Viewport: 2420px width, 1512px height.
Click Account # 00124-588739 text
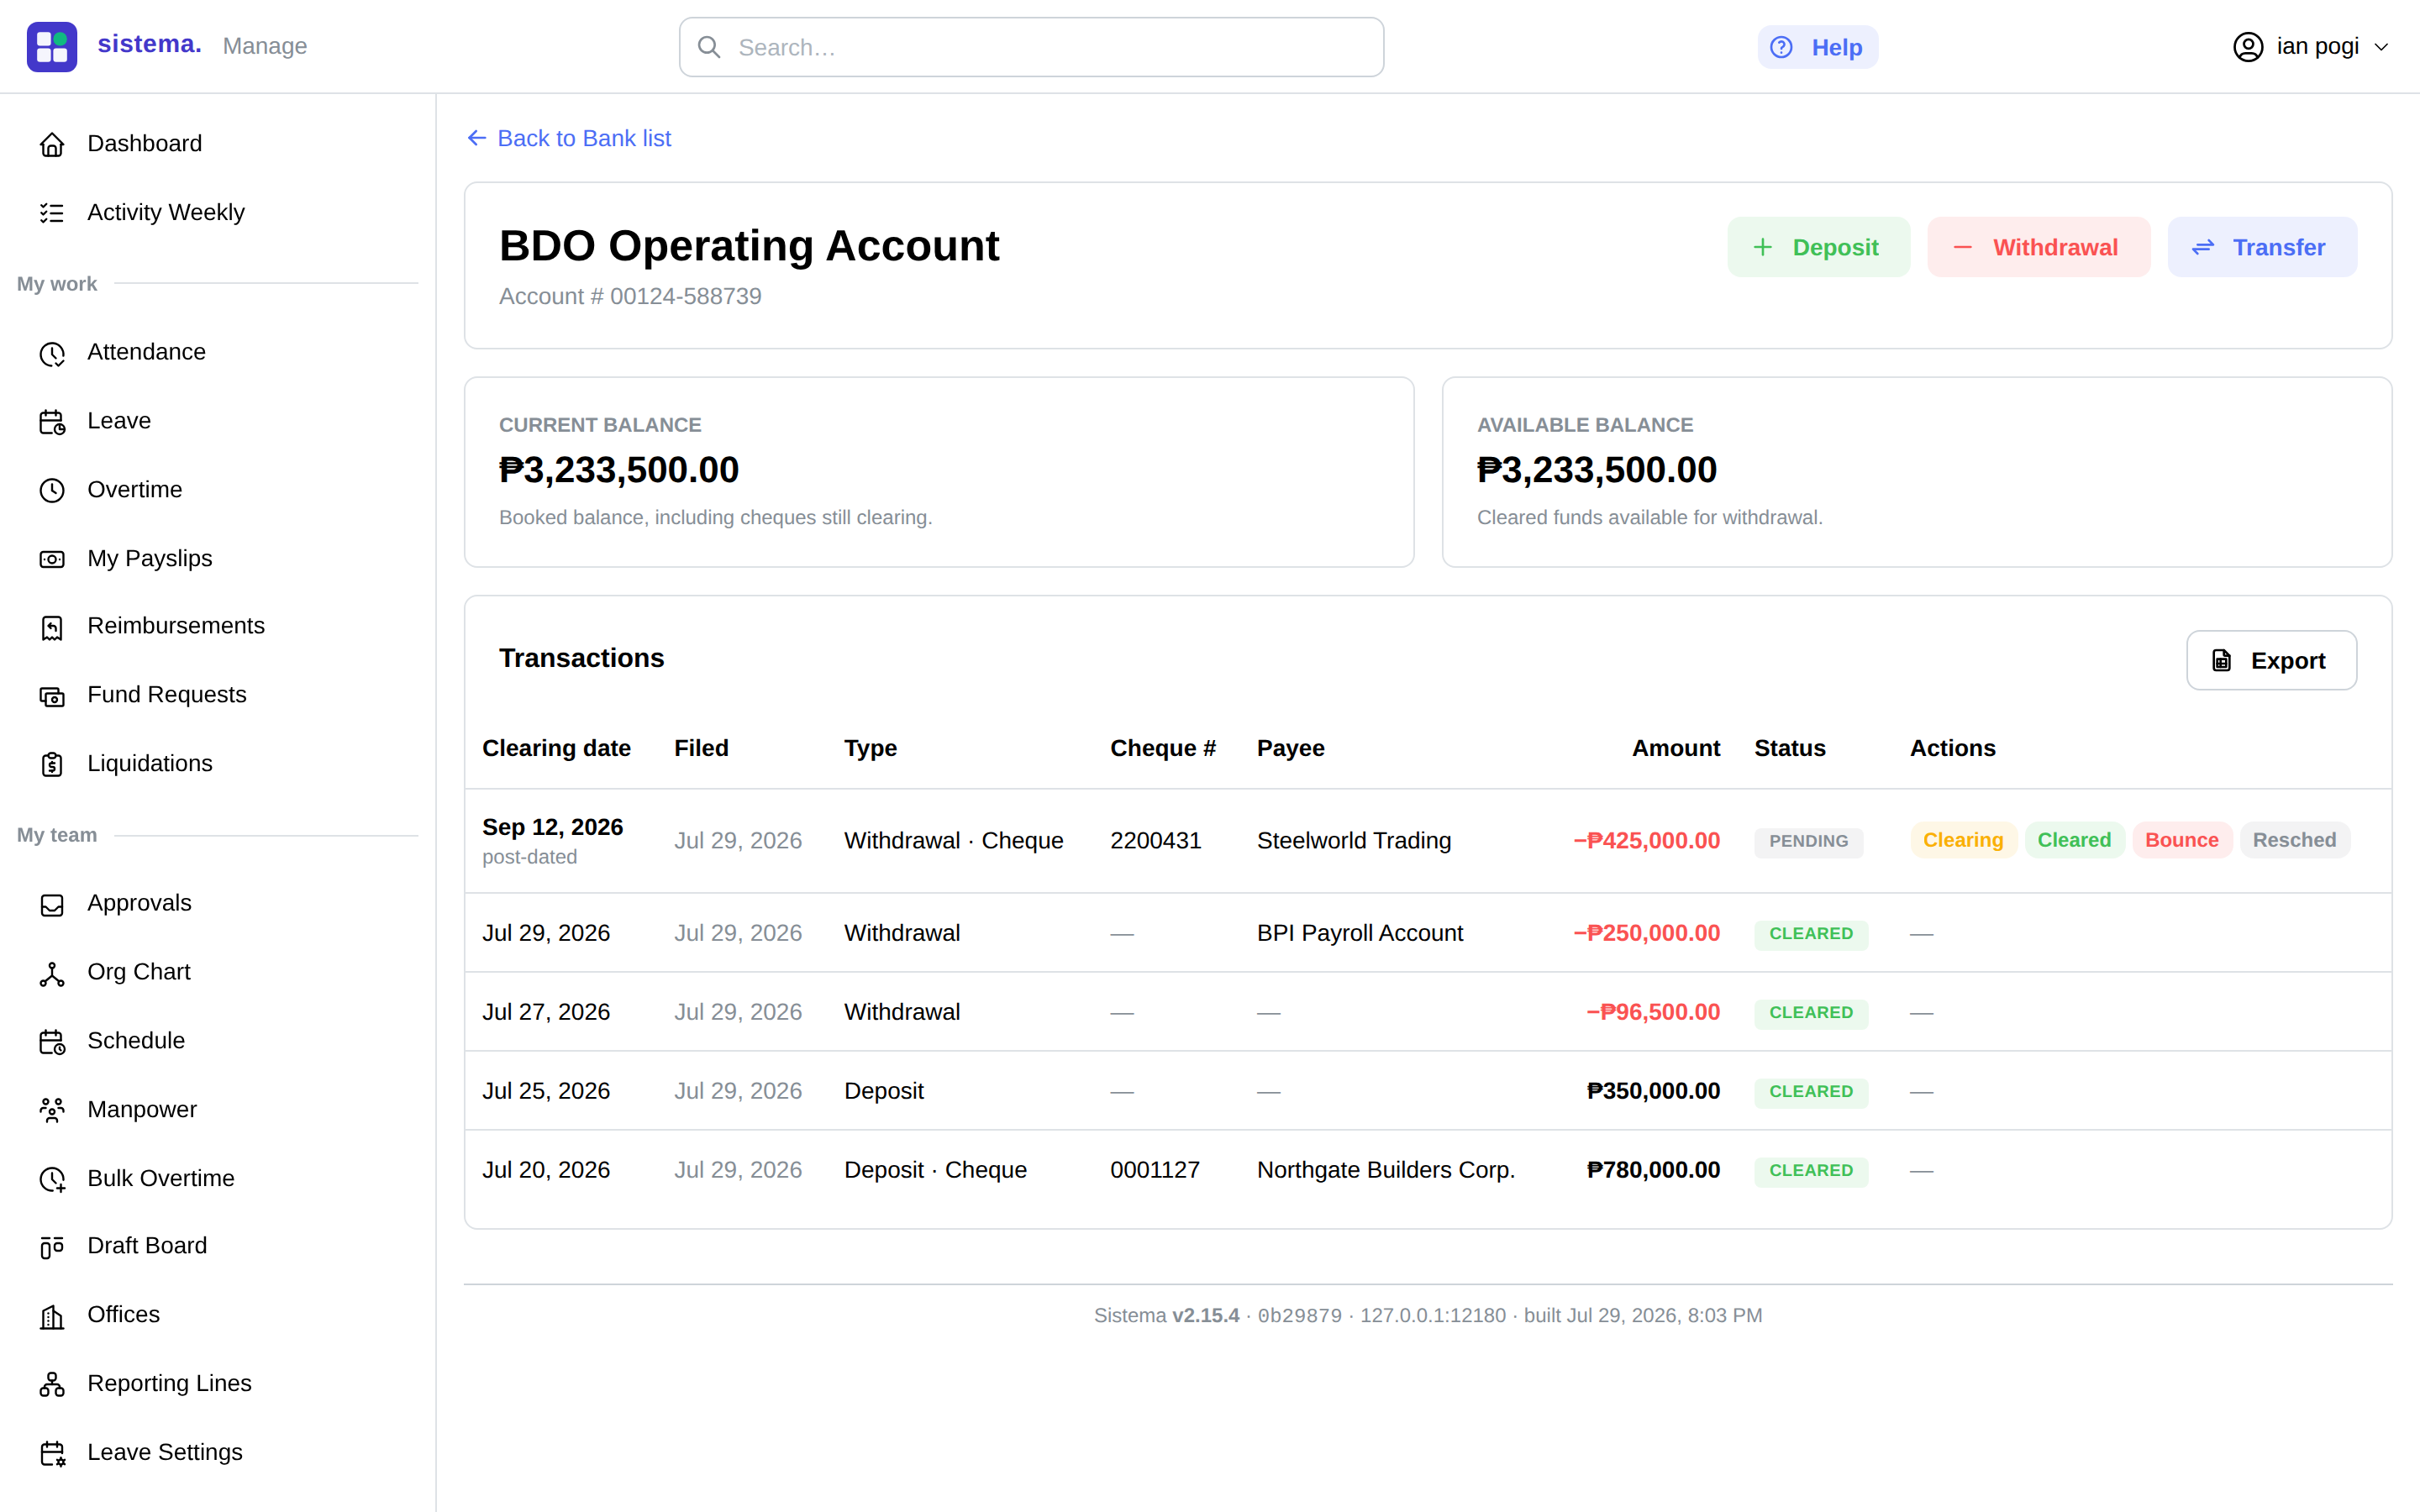click(x=630, y=296)
